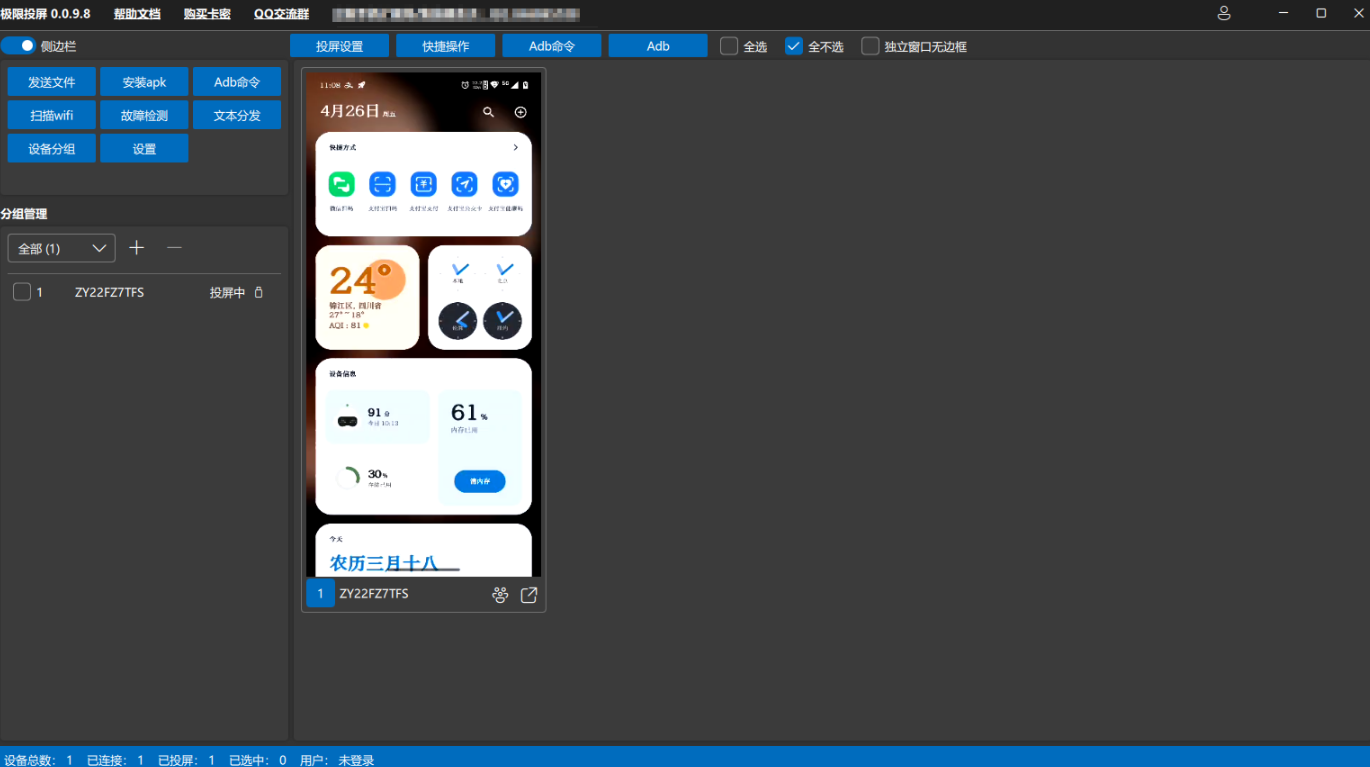
Task: Tap the earbuds icon showing 91 battery
Action: tap(347, 421)
